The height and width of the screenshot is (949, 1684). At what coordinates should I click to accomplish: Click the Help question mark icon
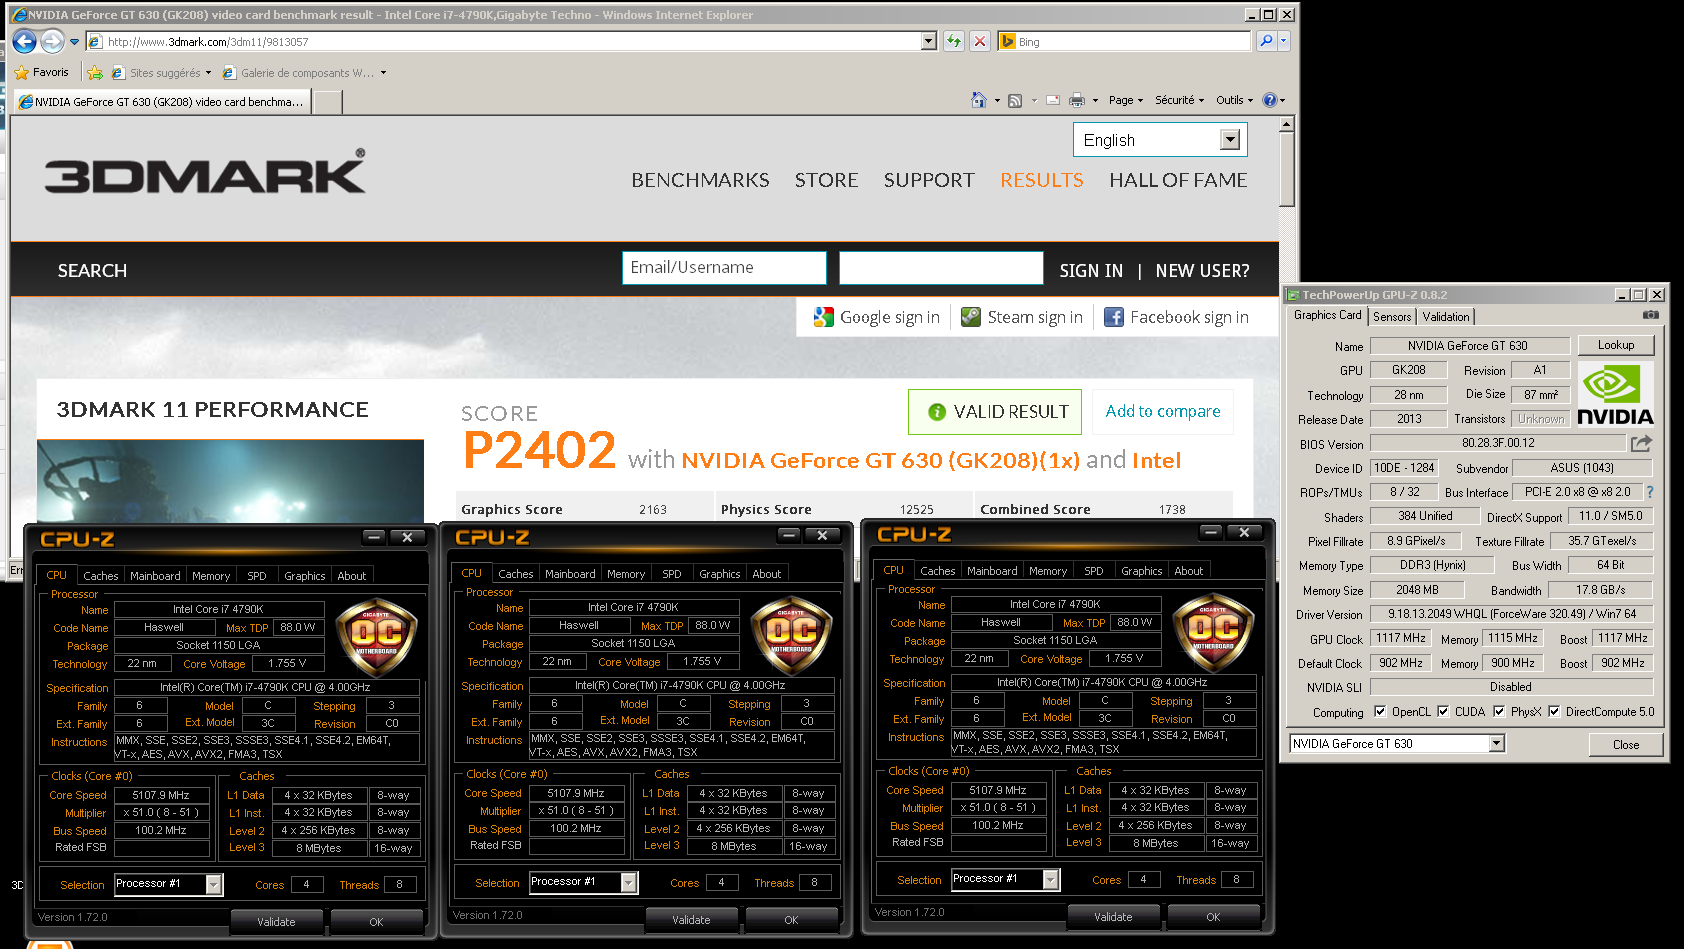point(1269,100)
